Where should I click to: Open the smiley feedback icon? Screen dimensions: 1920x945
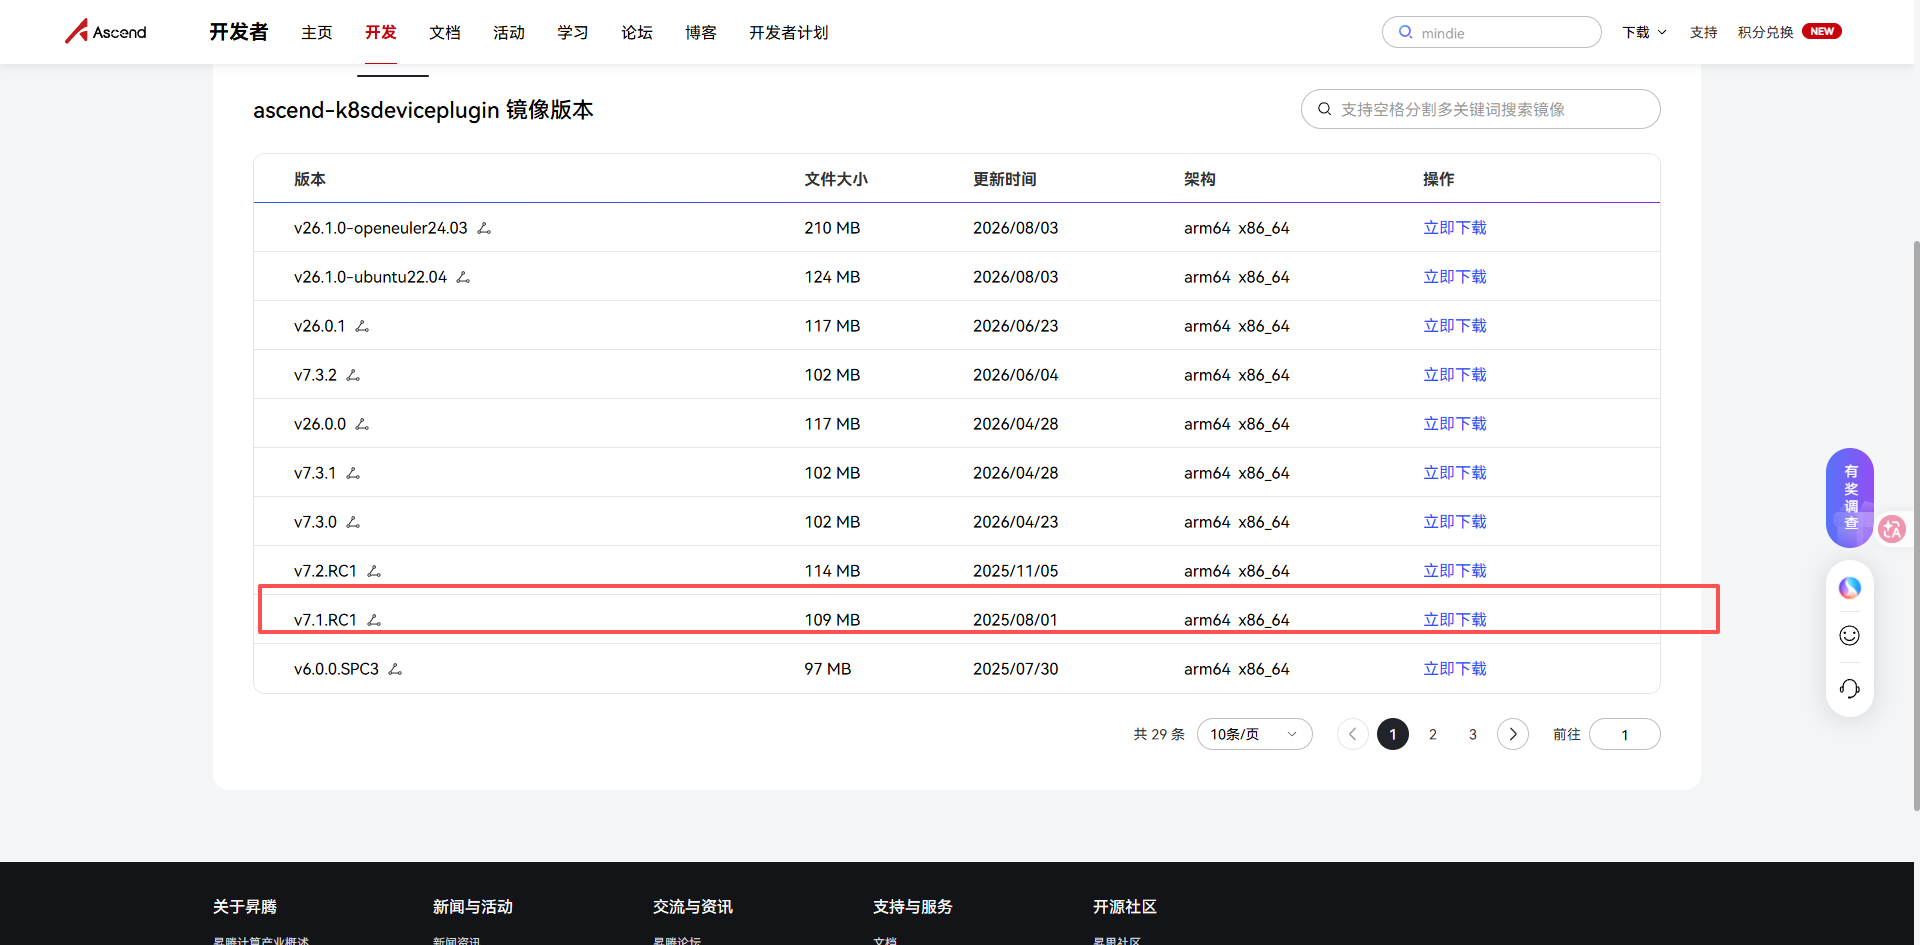click(x=1850, y=636)
